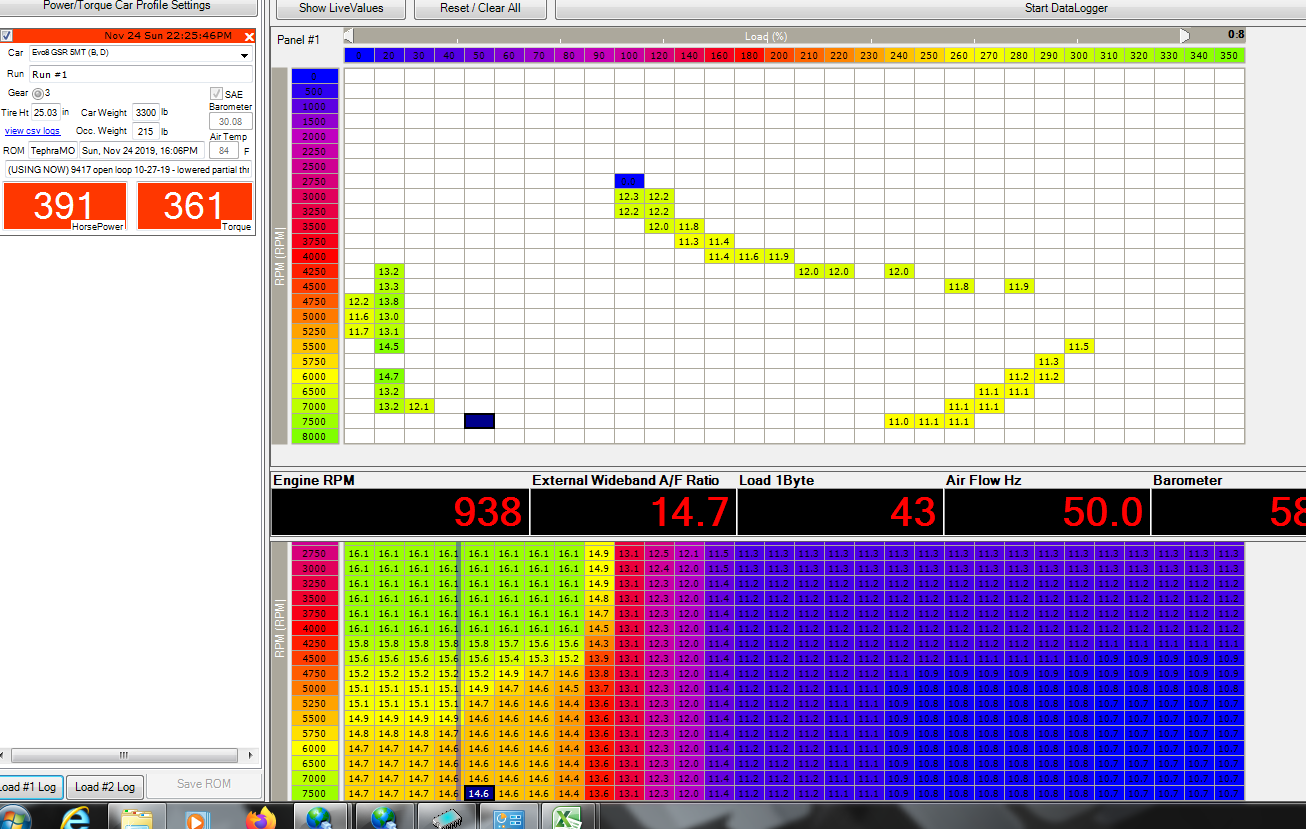Click the Tire Ht input field
1306x829 pixels.
[x=45, y=113]
